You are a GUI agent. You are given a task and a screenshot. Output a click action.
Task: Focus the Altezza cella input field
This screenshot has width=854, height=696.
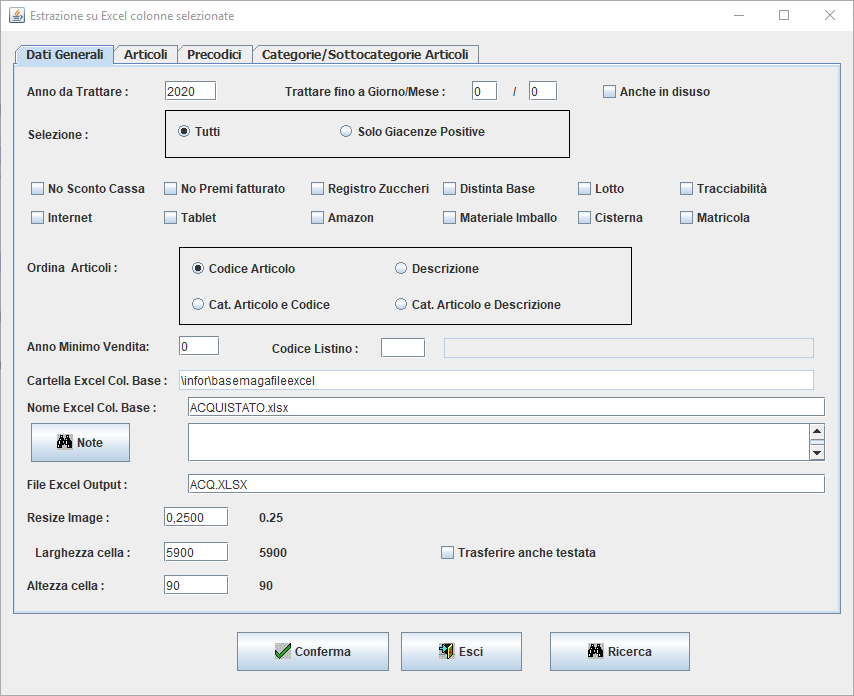pos(196,585)
